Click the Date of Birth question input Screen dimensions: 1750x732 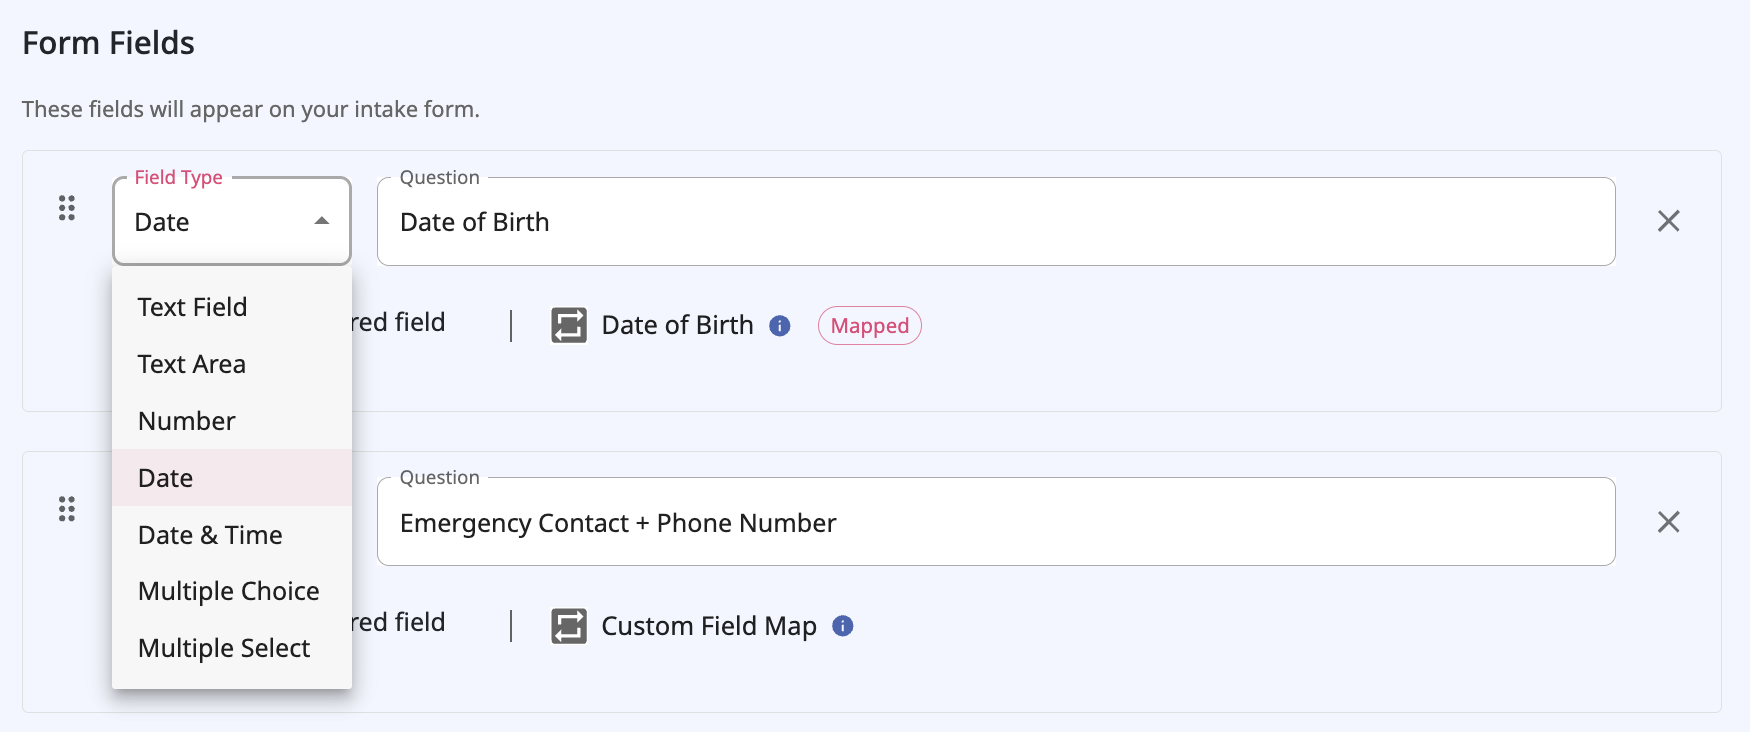tap(995, 221)
